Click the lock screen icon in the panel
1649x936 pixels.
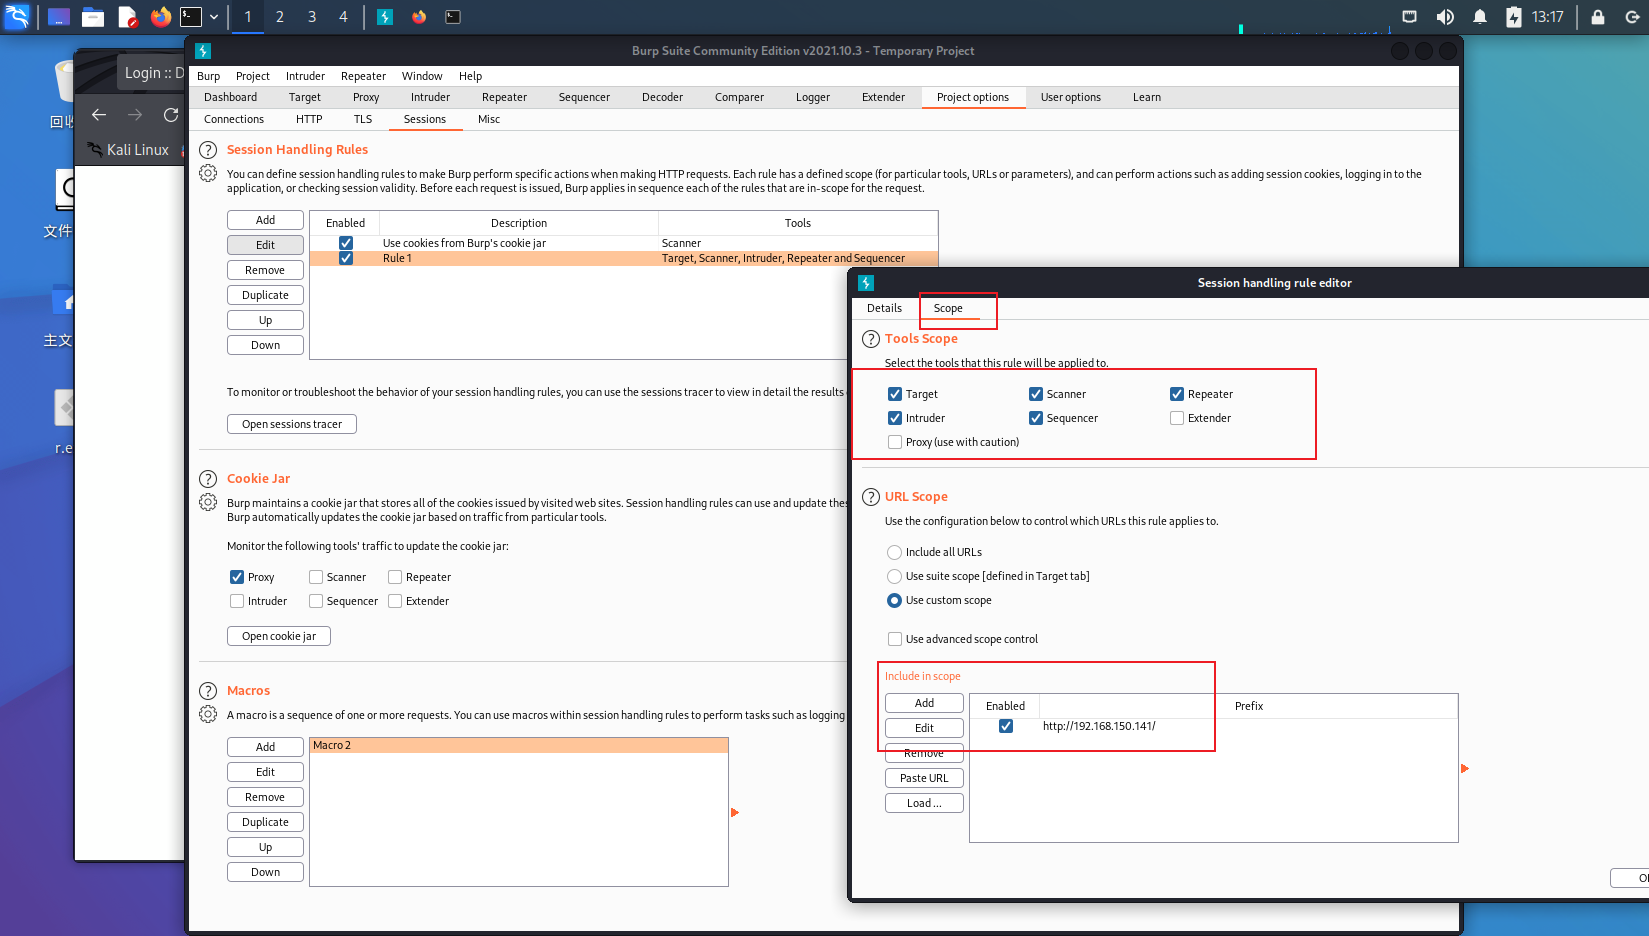click(x=1598, y=17)
